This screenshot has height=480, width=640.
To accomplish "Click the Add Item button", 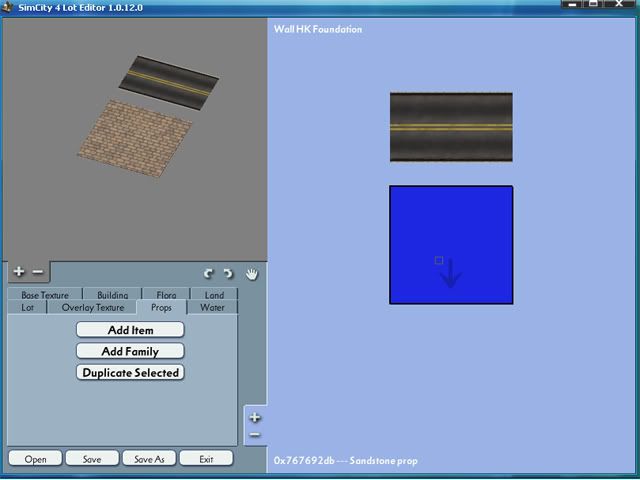I will pos(130,330).
